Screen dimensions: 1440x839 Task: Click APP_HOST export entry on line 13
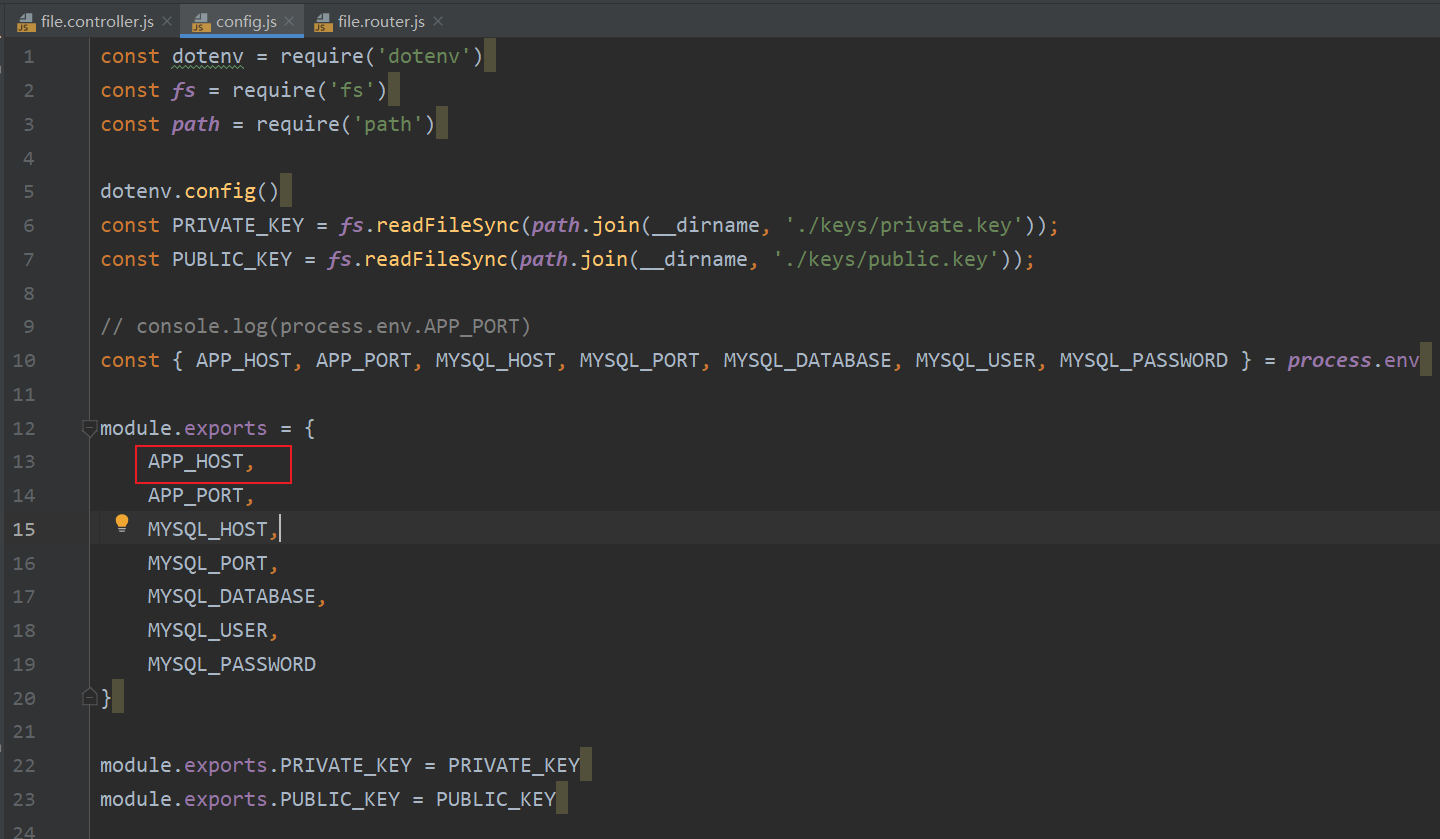(x=196, y=461)
